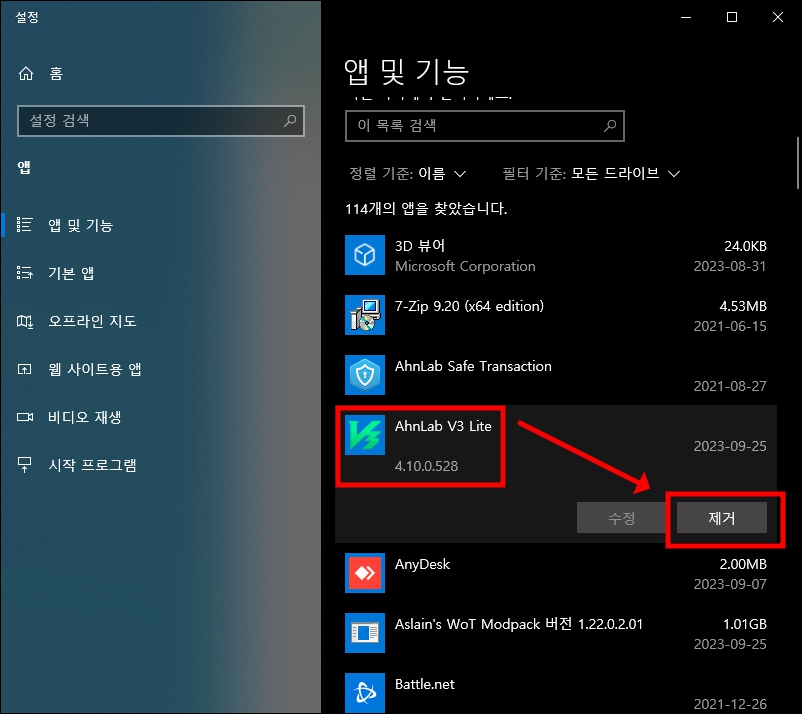The height and width of the screenshot is (714, 802).
Task: Maximize the 설정 window
Action: click(x=732, y=17)
